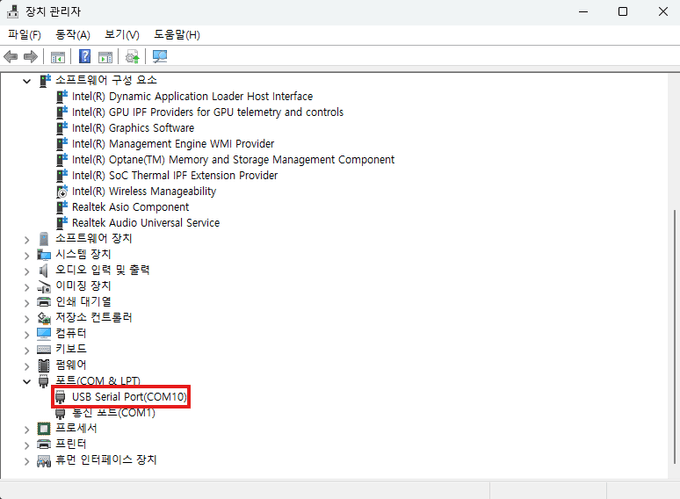This screenshot has width=680, height=499.
Task: Maximize the 장치 관리자 window
Action: pos(622,11)
